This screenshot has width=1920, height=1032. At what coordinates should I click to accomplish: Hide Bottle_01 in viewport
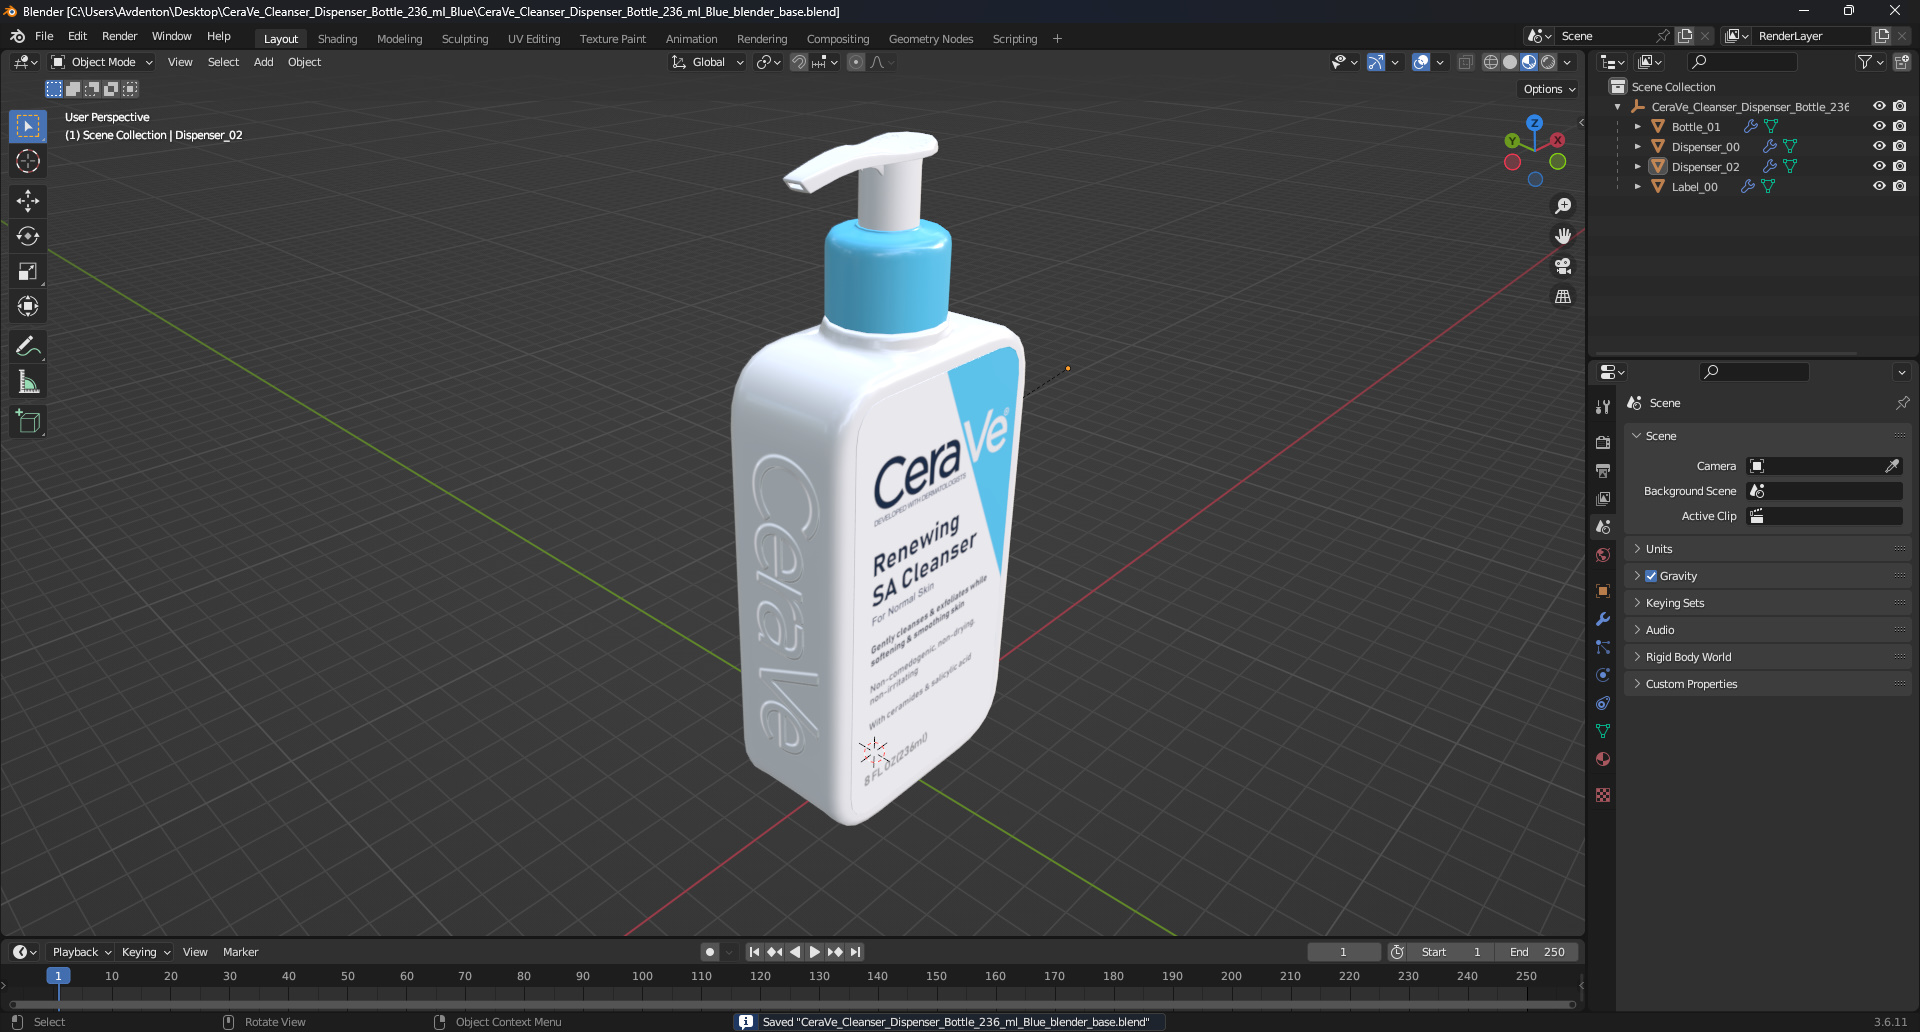1879,126
